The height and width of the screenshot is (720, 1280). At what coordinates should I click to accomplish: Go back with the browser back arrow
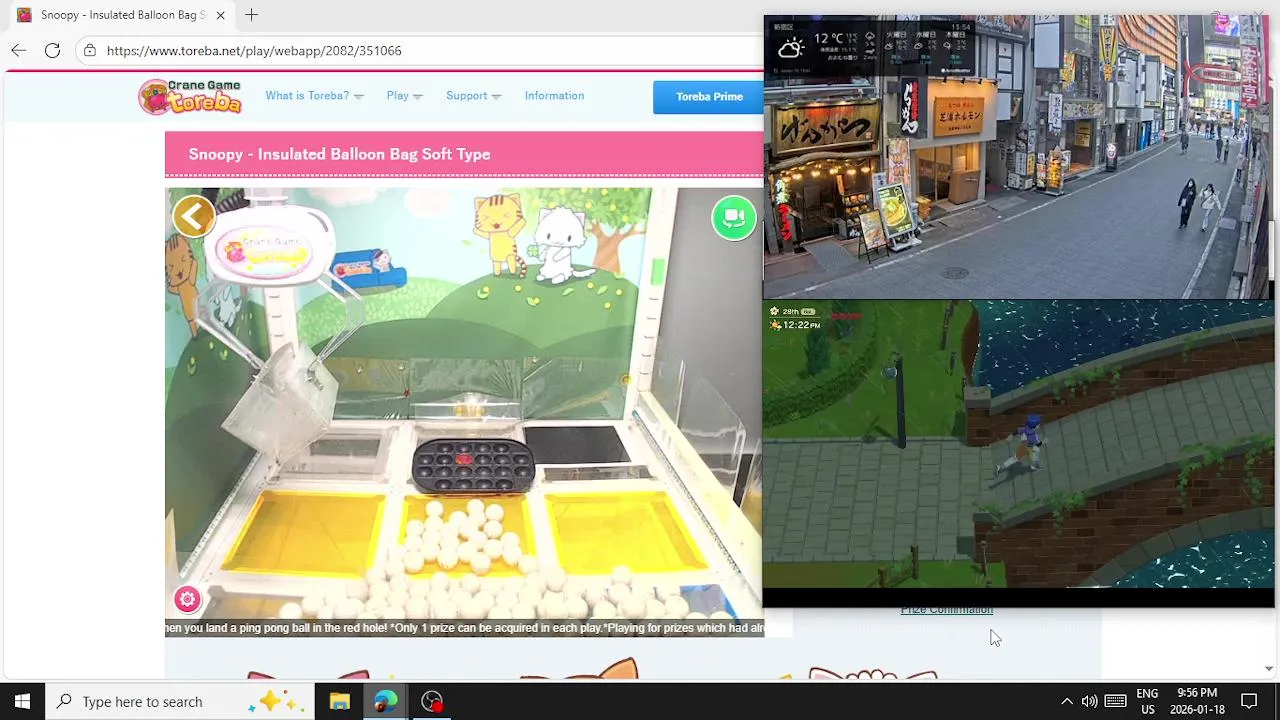19,50
